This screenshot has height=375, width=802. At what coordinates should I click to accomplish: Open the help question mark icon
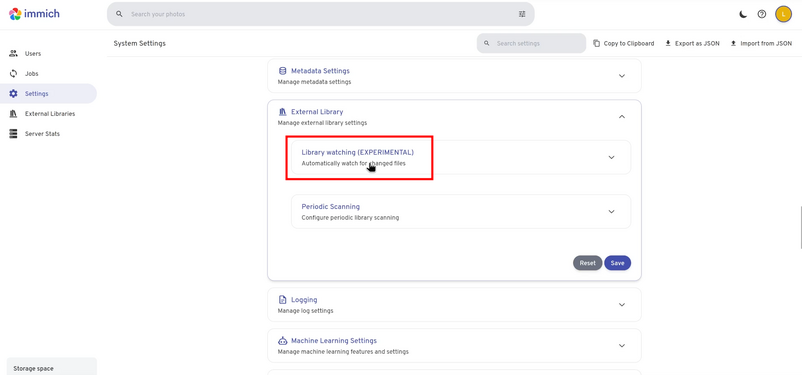pyautogui.click(x=762, y=14)
